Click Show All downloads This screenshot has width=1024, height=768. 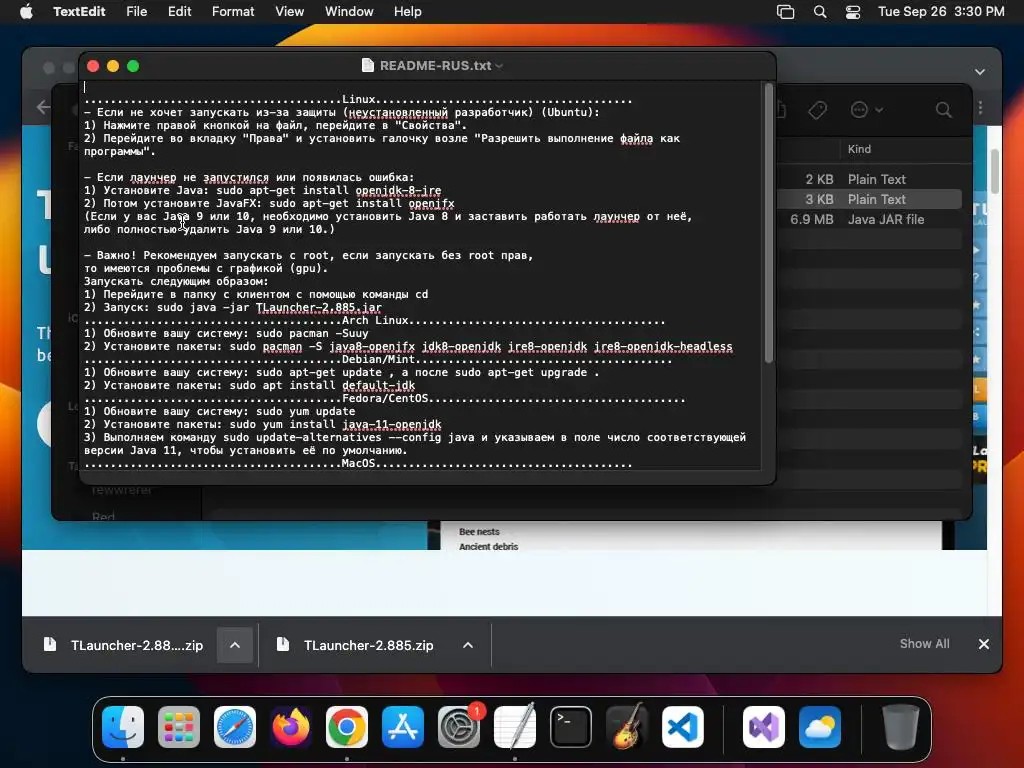click(924, 644)
